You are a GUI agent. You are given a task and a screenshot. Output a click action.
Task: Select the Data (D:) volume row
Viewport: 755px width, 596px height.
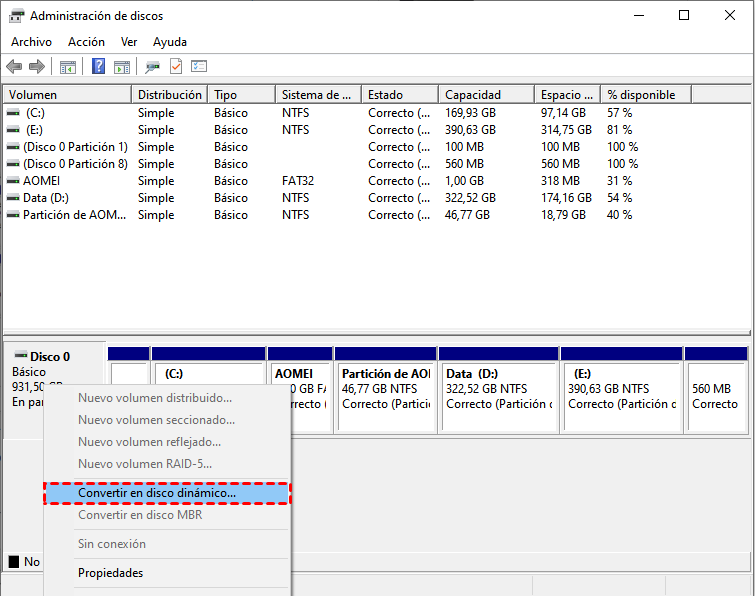point(46,198)
